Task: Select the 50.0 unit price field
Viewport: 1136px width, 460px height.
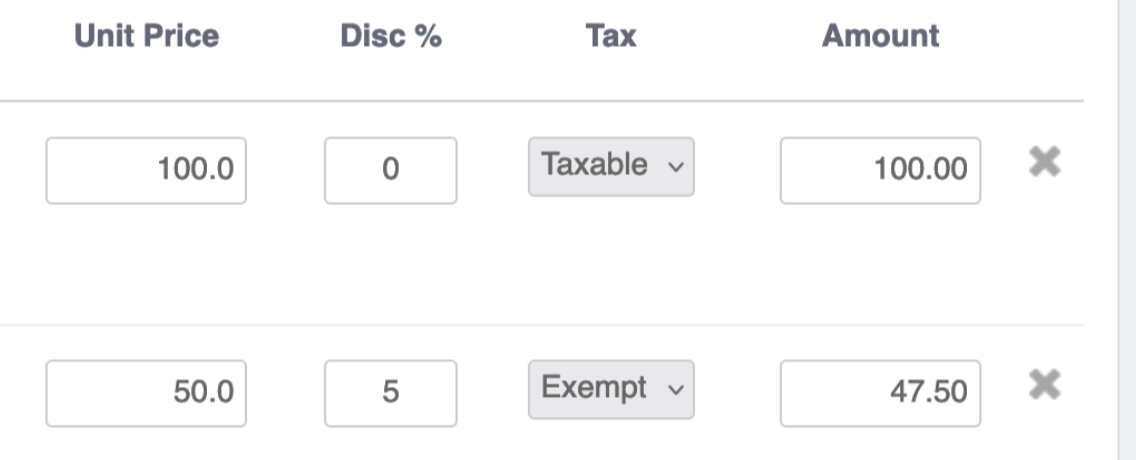Action: pyautogui.click(x=146, y=393)
